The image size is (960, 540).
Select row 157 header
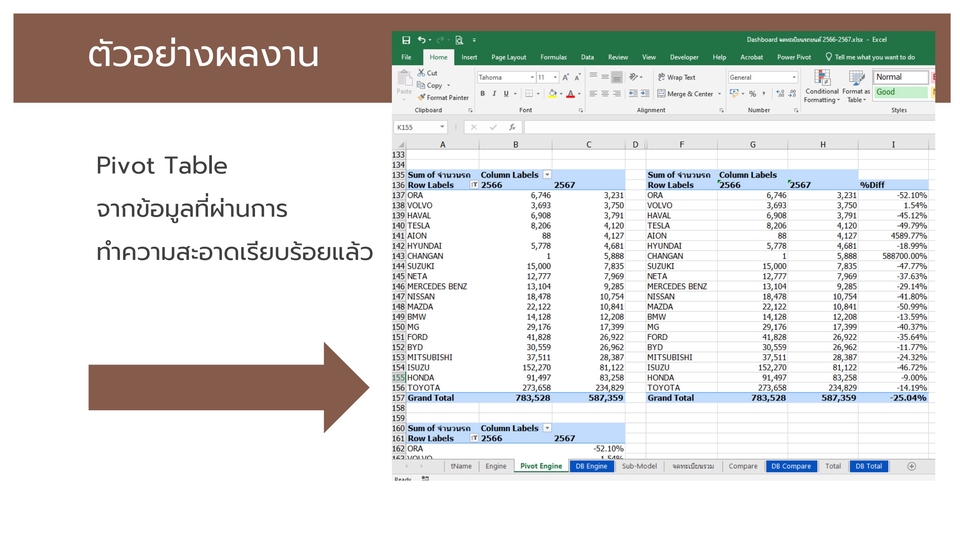tap(399, 398)
